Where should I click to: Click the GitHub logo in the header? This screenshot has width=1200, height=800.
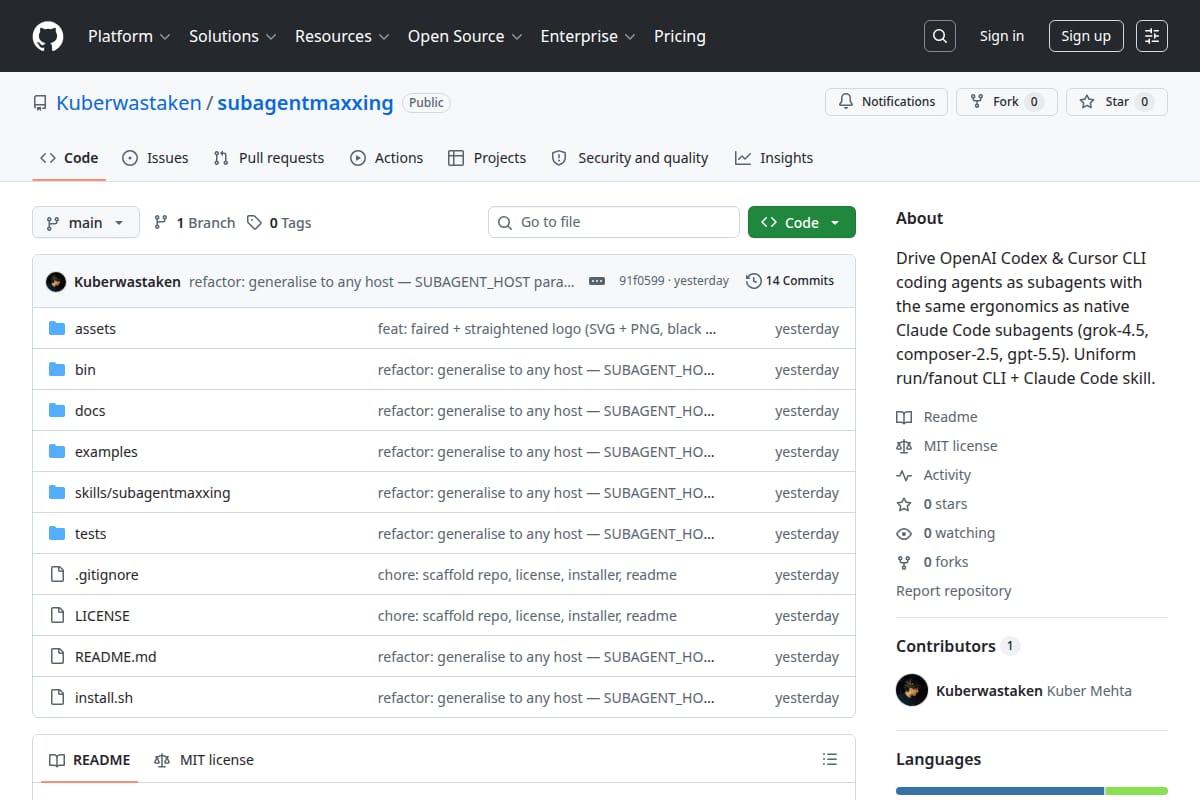click(48, 36)
